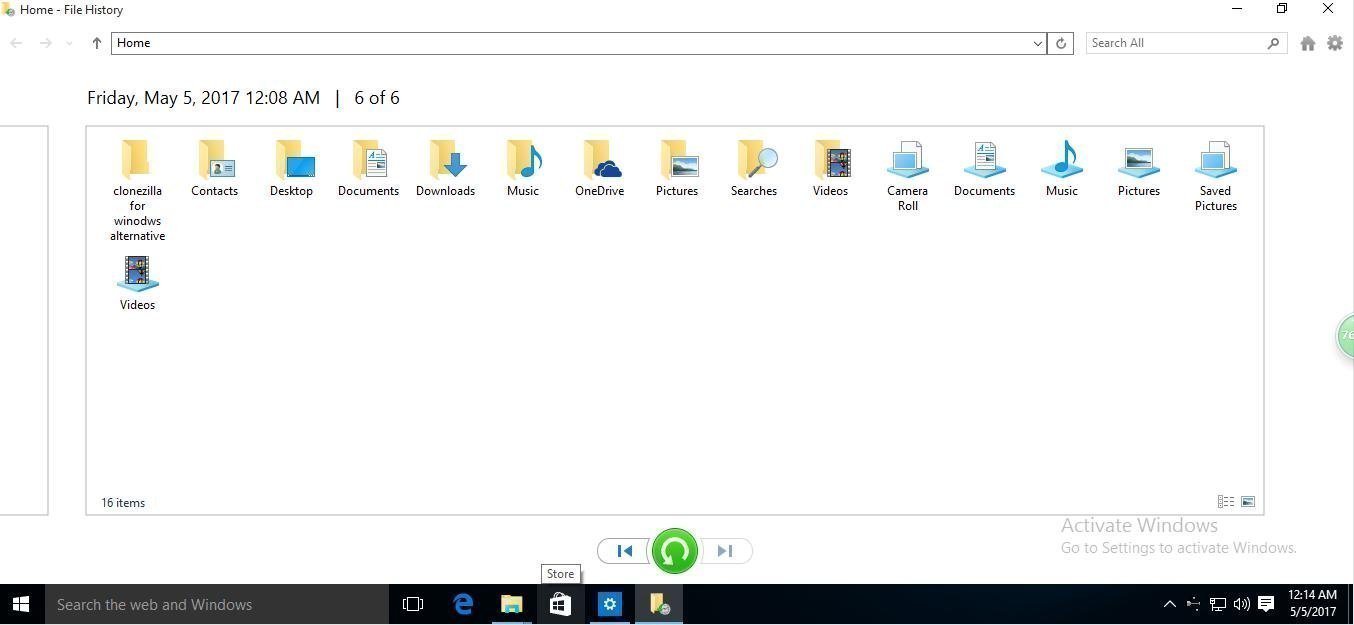Image resolution: width=1354 pixels, height=625 pixels.
Task: Open Microsoft Edge from the taskbar
Action: pos(463,604)
